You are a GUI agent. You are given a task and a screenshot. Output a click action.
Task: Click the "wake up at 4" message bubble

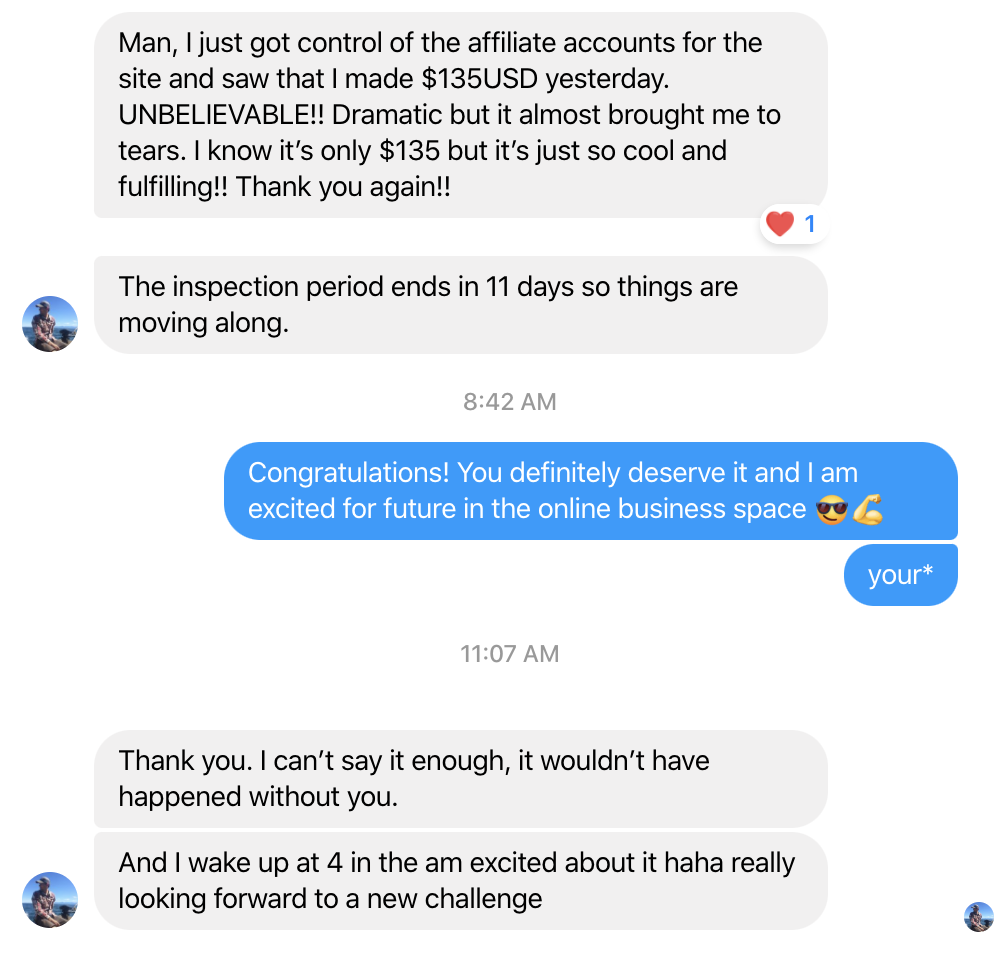[x=460, y=880]
